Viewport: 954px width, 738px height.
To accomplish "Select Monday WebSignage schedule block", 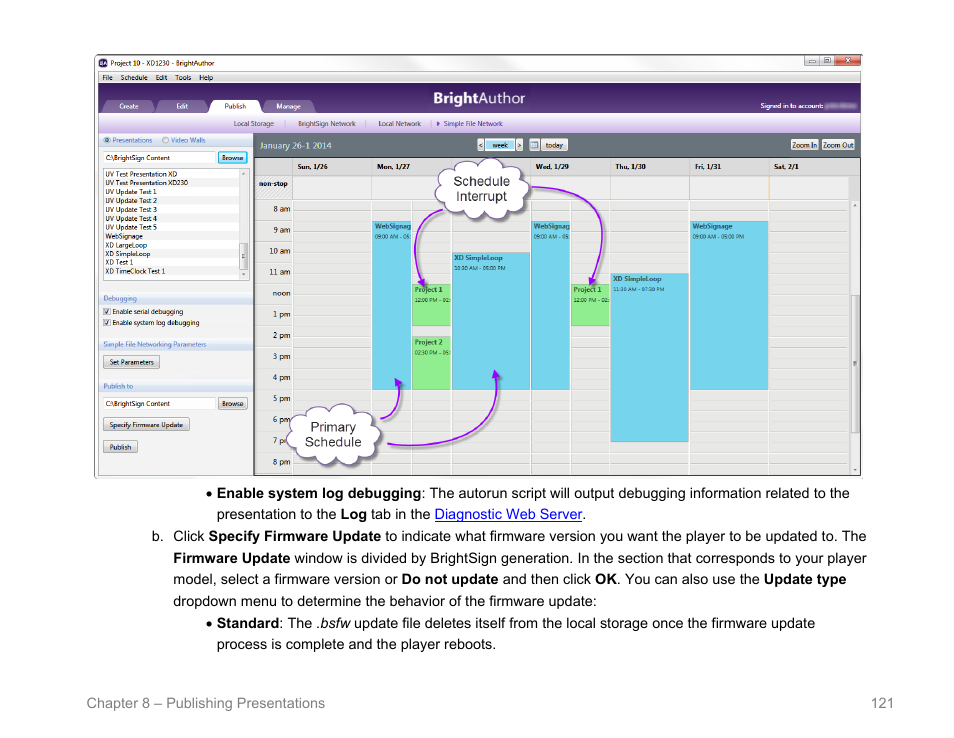I will click(x=392, y=305).
